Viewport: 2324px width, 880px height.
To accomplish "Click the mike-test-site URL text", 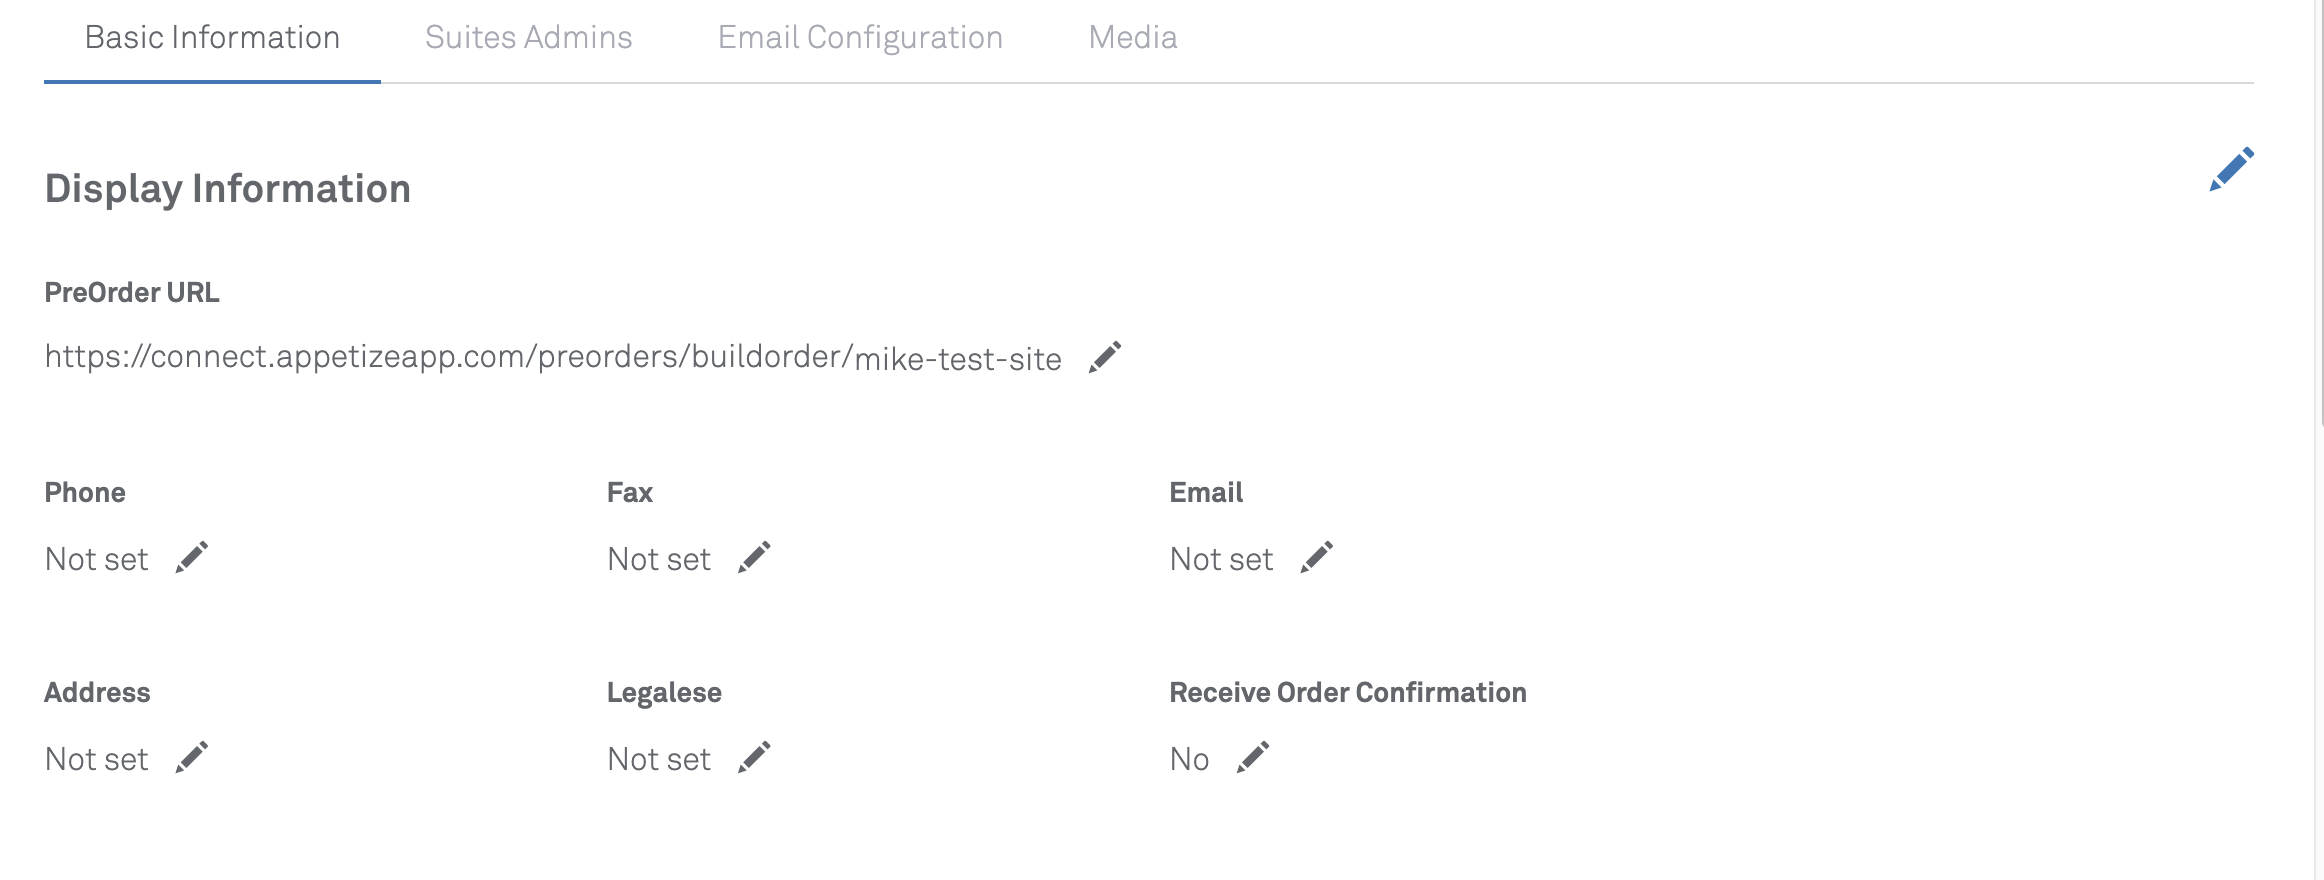I will (958, 359).
